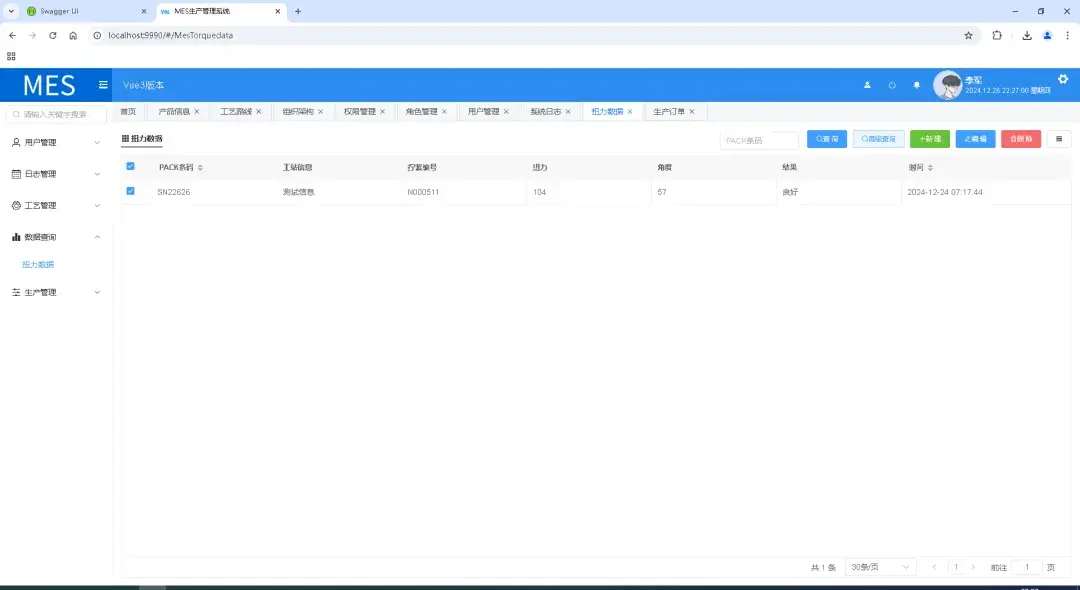
Task: Click the settings gear in the header
Action: (1063, 77)
